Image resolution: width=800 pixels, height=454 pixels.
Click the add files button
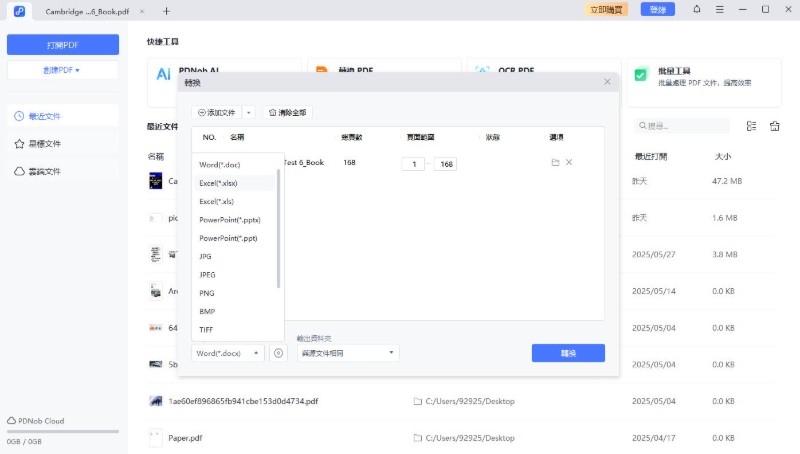pyautogui.click(x=217, y=113)
